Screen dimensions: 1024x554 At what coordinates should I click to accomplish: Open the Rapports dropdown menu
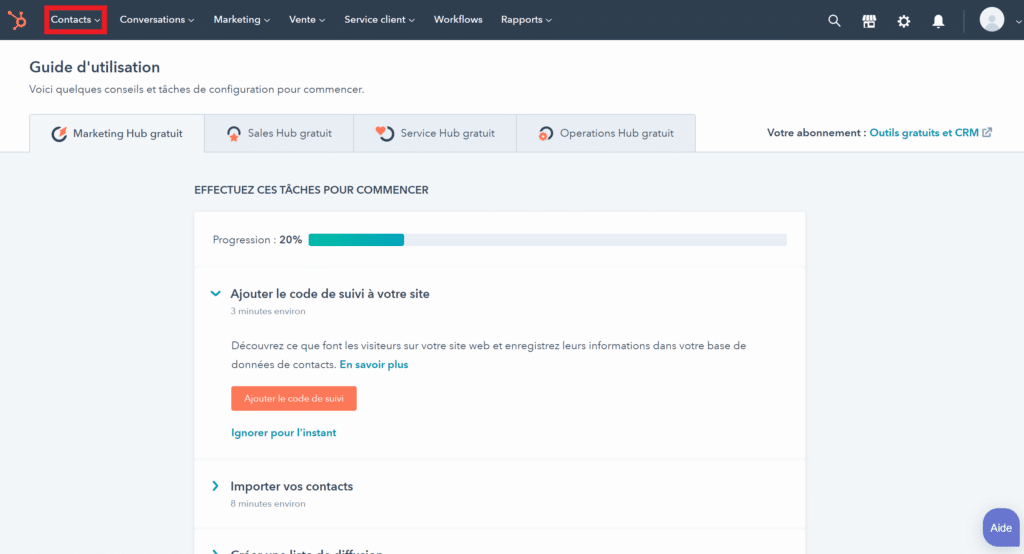pos(526,20)
